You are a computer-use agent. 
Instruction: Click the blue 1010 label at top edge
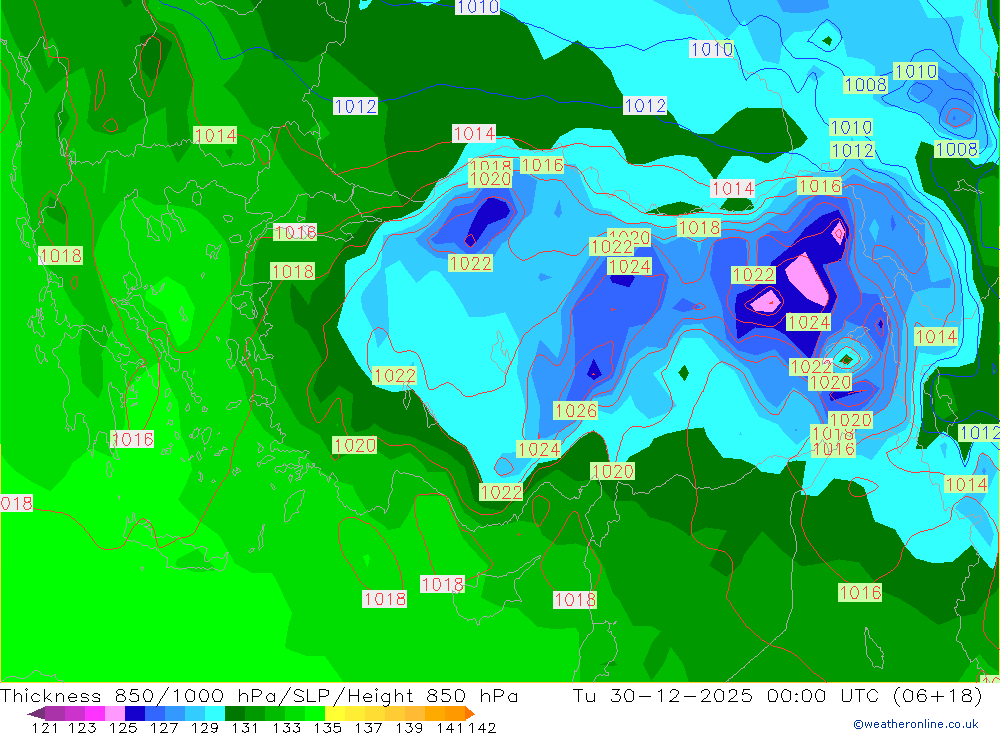[x=477, y=7]
